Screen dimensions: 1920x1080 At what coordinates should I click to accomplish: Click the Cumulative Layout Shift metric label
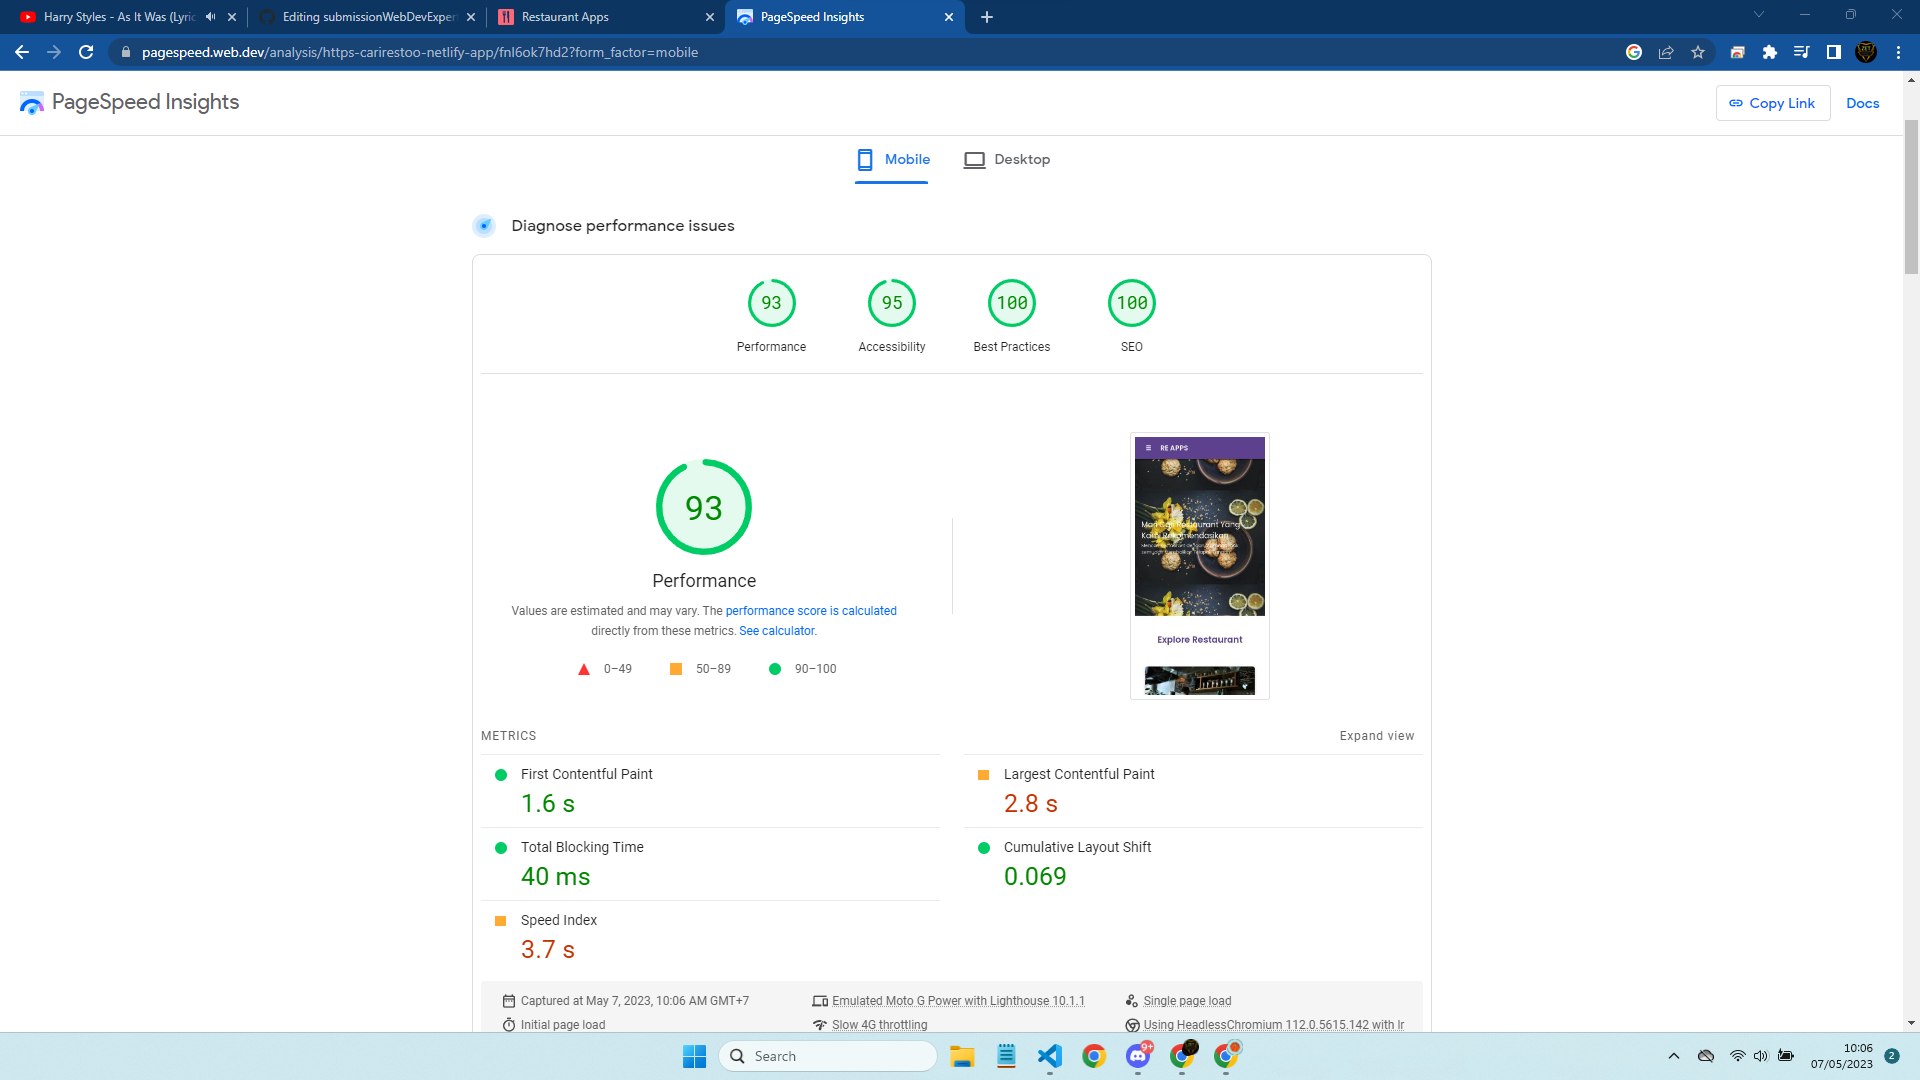pos(1077,847)
